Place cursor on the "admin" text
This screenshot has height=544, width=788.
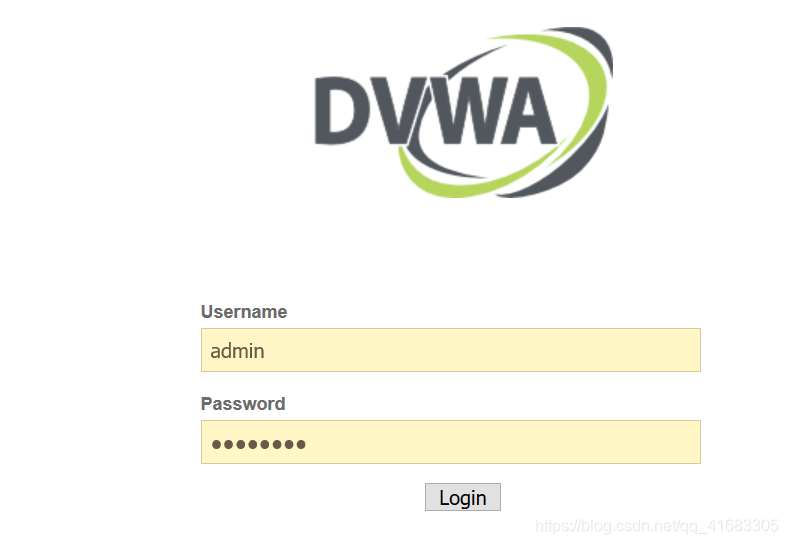tap(237, 351)
